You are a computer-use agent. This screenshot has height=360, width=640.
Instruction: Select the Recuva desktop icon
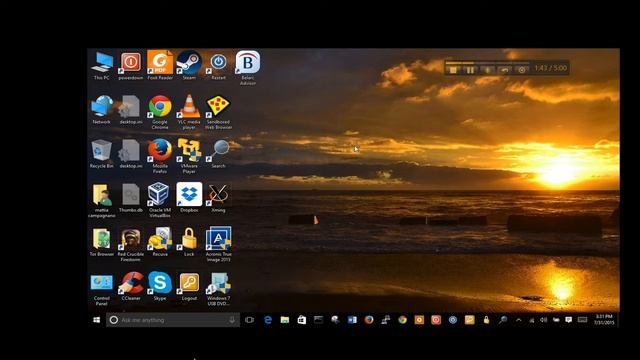click(160, 242)
